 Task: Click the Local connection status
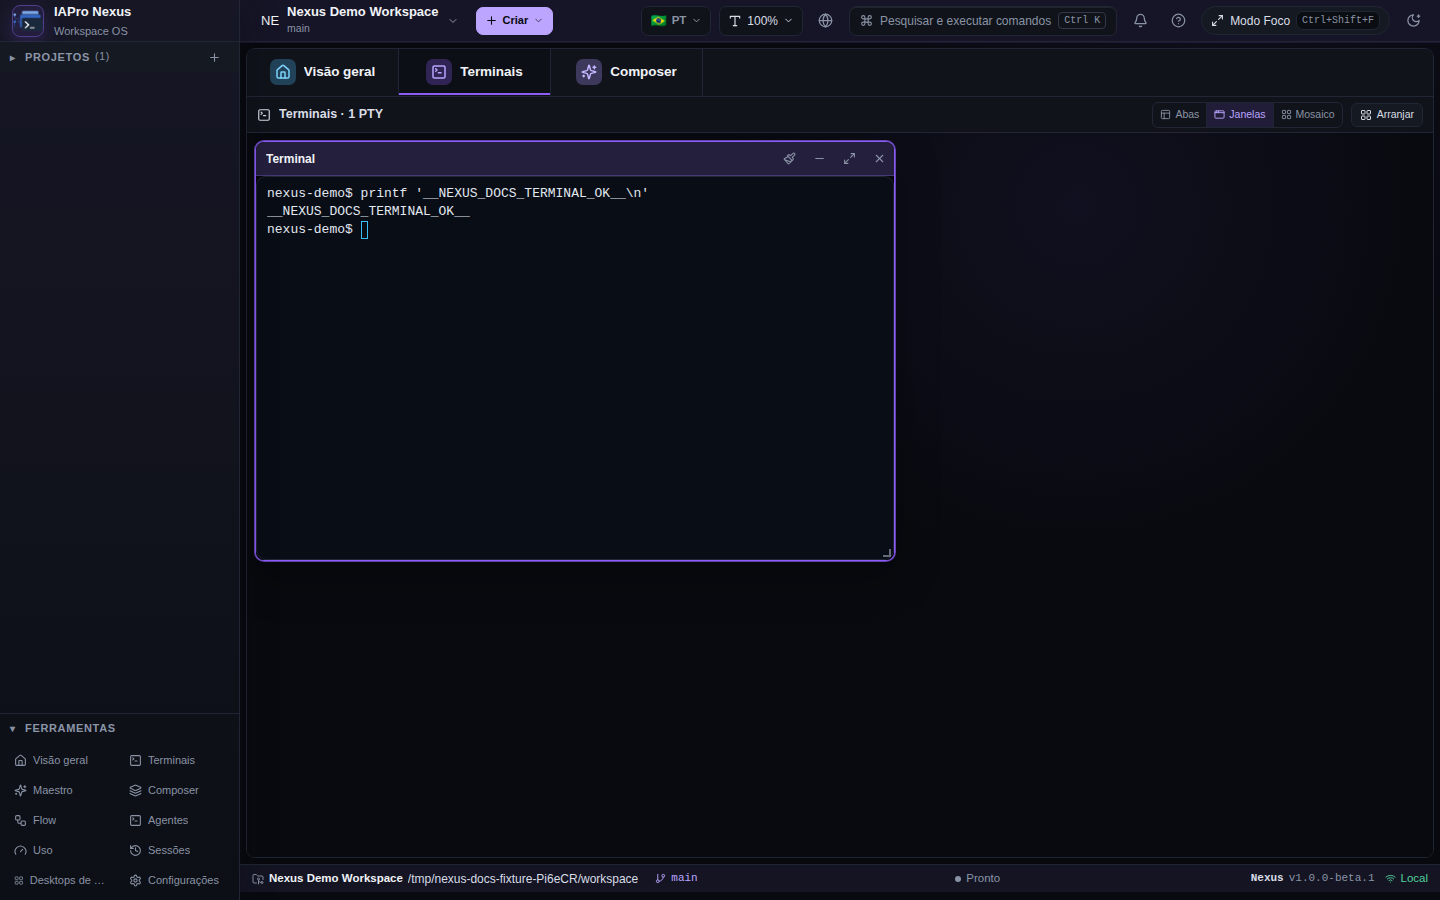point(1406,879)
